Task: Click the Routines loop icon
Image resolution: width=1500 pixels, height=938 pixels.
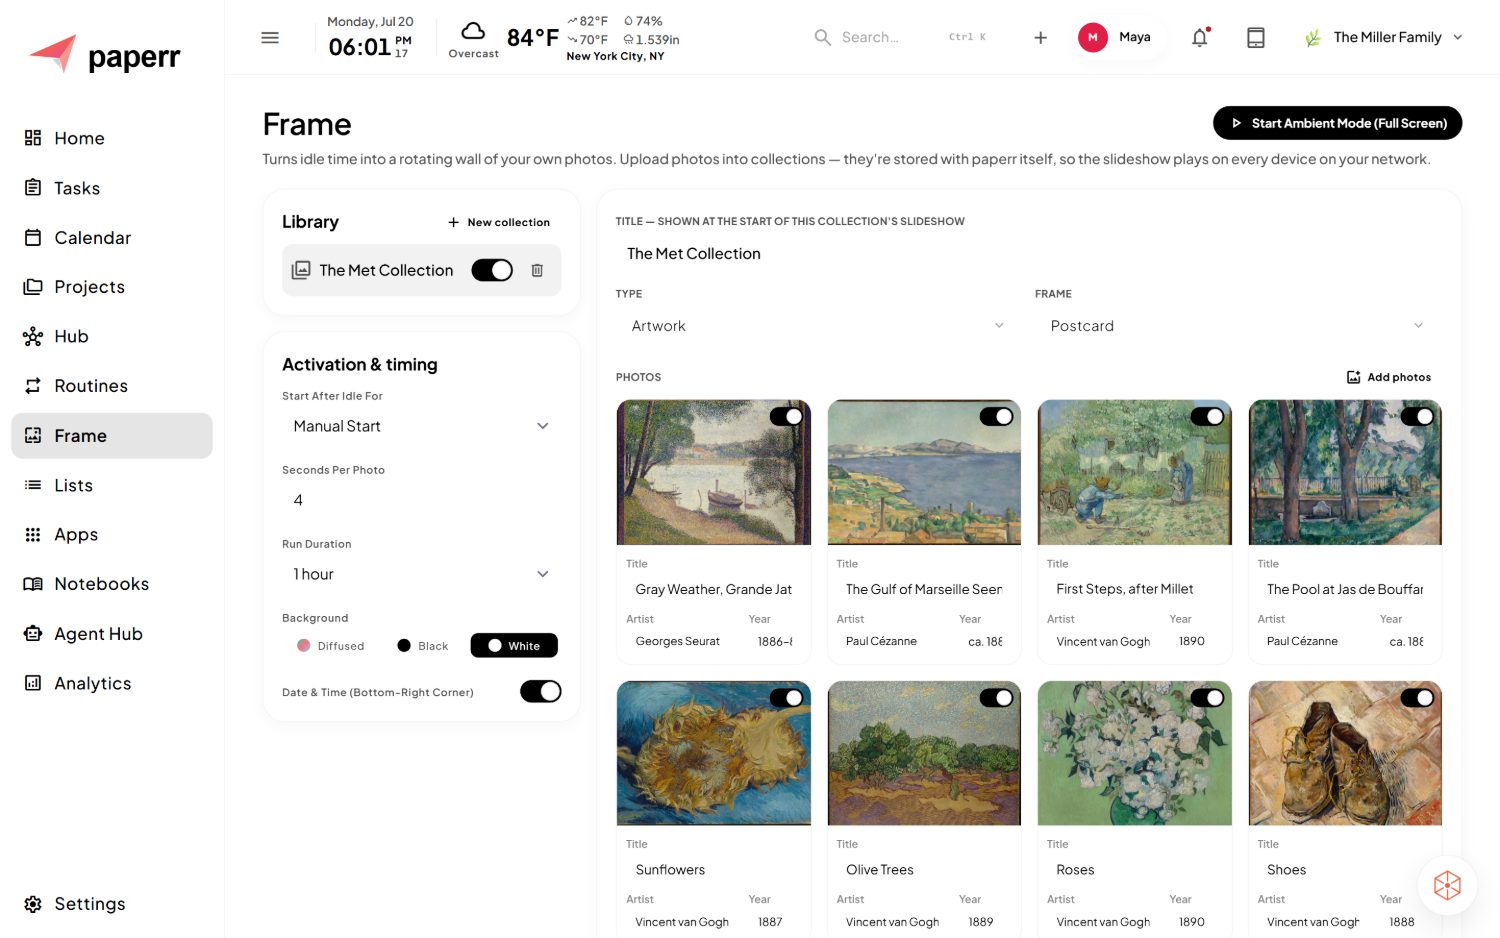Action: [33, 386]
